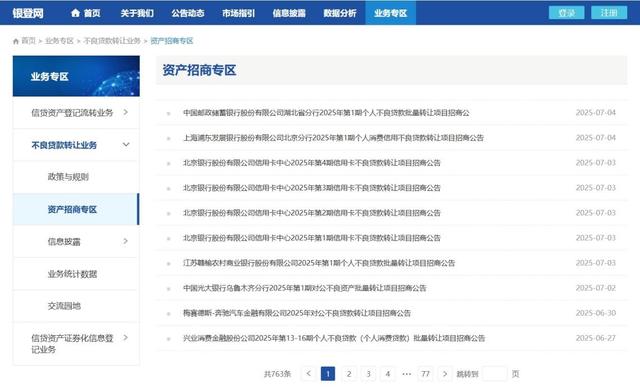
Task: Open the 信息披露 top navigation menu
Action: [x=289, y=13]
